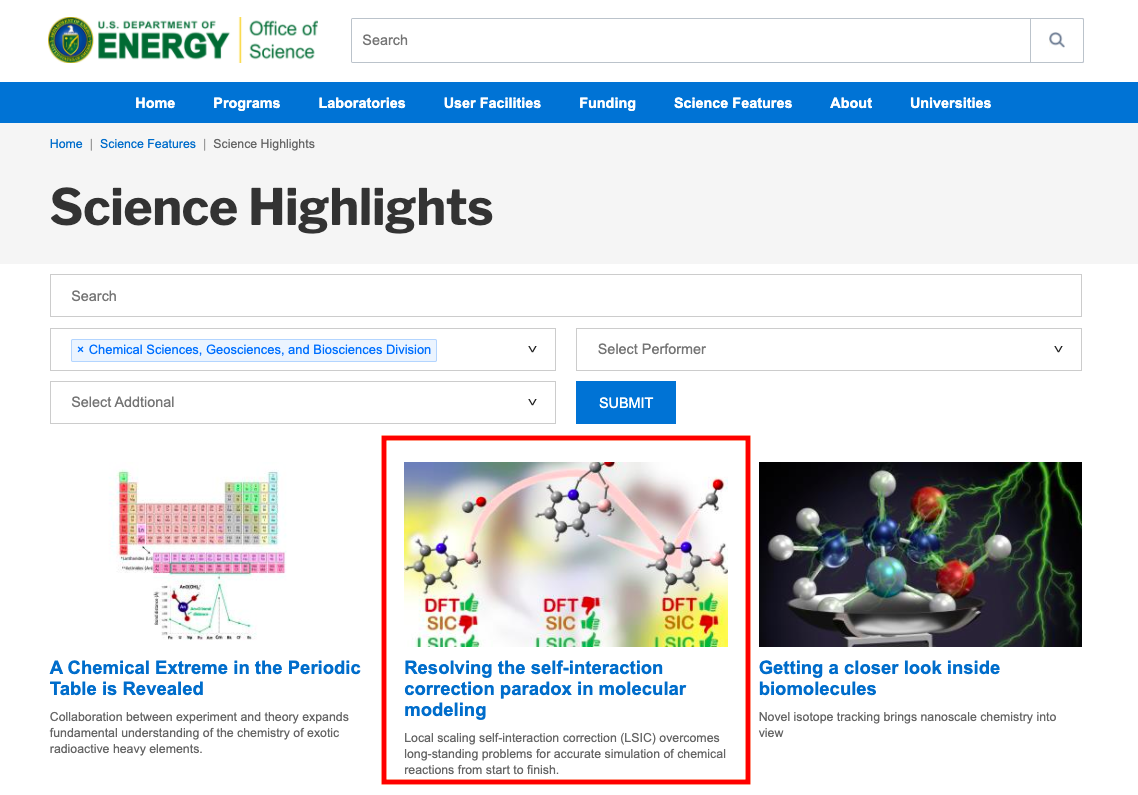Click the 'Science Highlights' breadcrumb text

pyautogui.click(x=264, y=144)
